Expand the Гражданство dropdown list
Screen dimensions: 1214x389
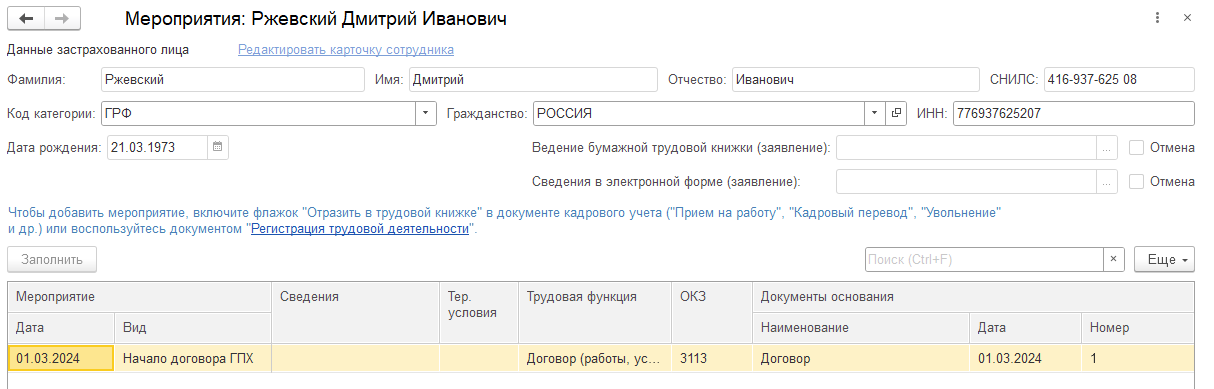pyautogui.click(x=875, y=114)
